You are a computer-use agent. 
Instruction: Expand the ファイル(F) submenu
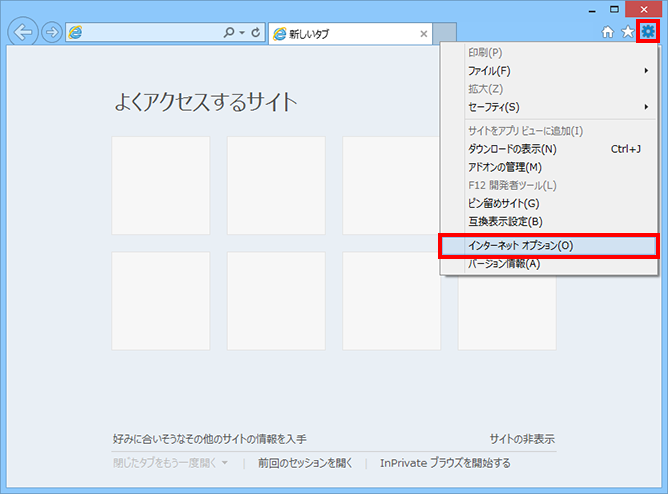(x=547, y=71)
